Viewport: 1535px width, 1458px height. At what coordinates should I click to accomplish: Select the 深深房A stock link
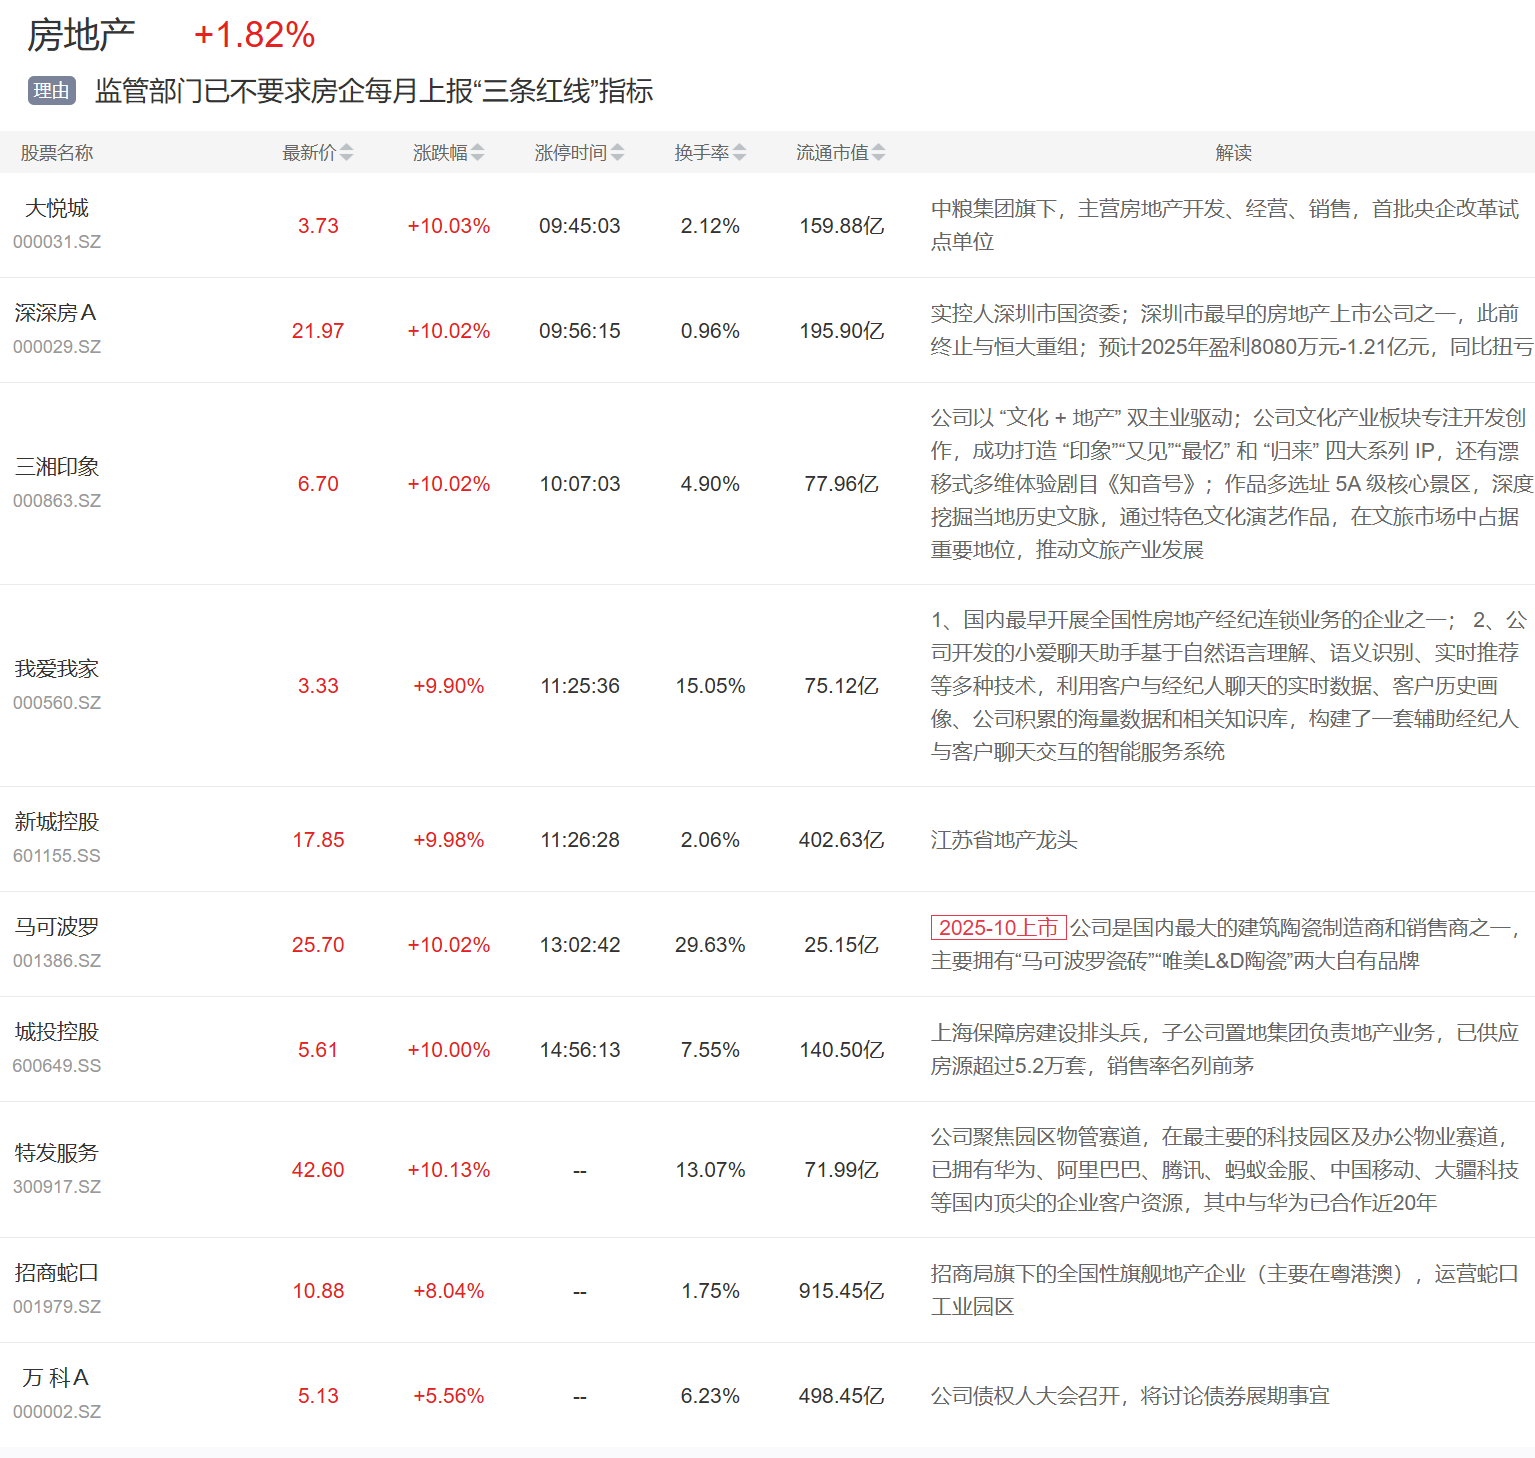click(56, 313)
